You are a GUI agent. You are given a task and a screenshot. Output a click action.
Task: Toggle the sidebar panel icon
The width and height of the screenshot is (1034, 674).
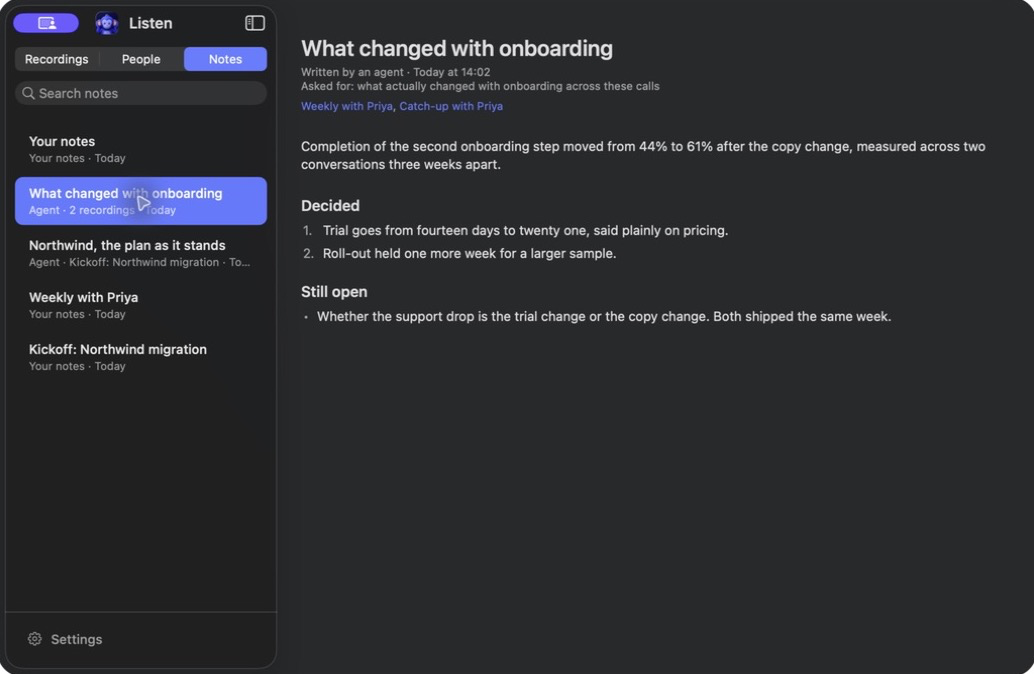tap(255, 23)
